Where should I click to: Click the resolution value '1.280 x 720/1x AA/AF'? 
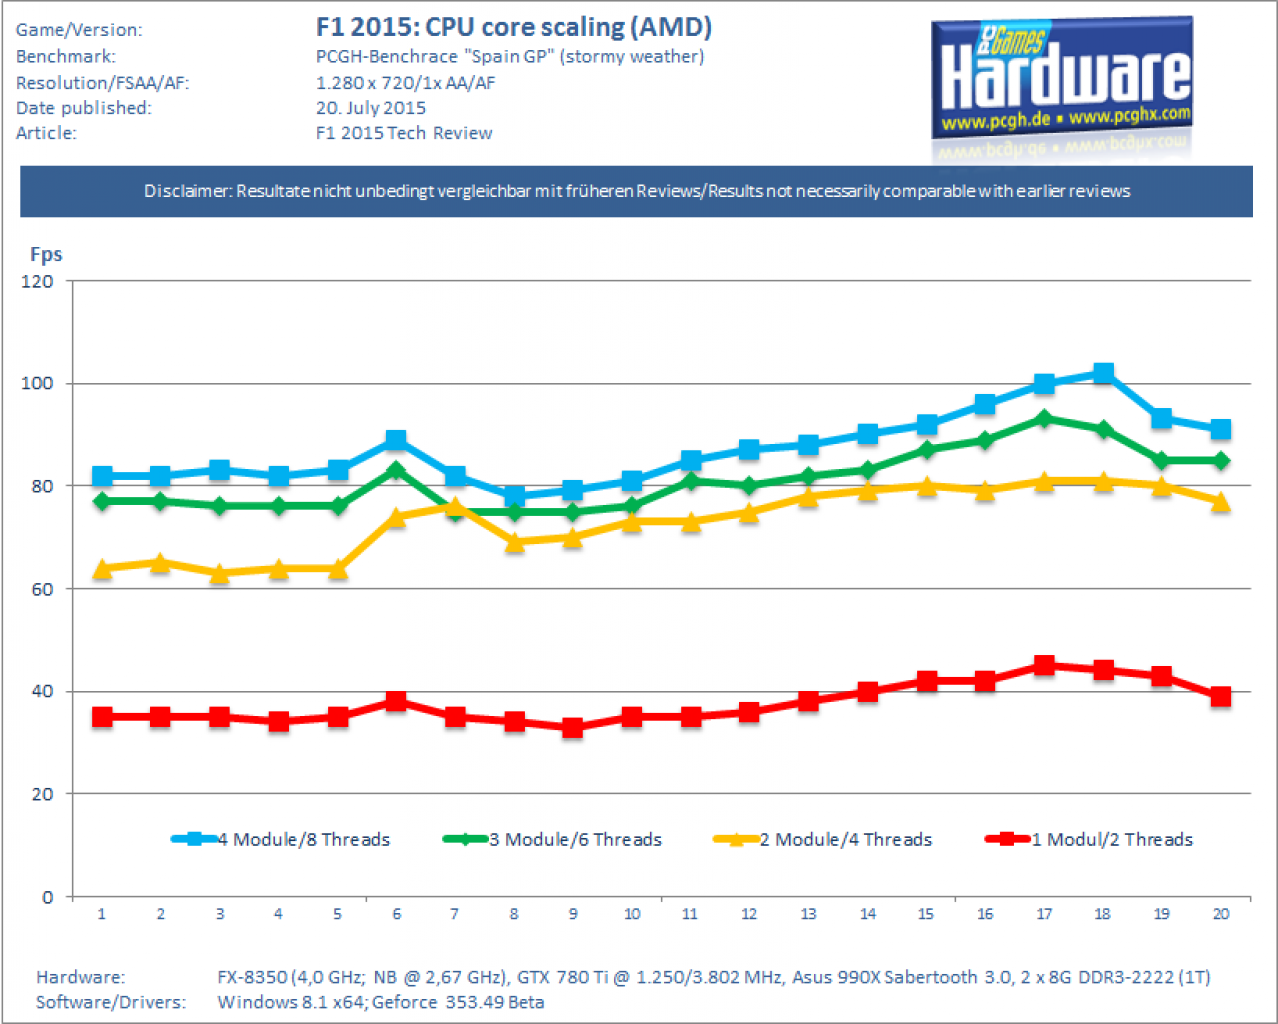point(406,83)
